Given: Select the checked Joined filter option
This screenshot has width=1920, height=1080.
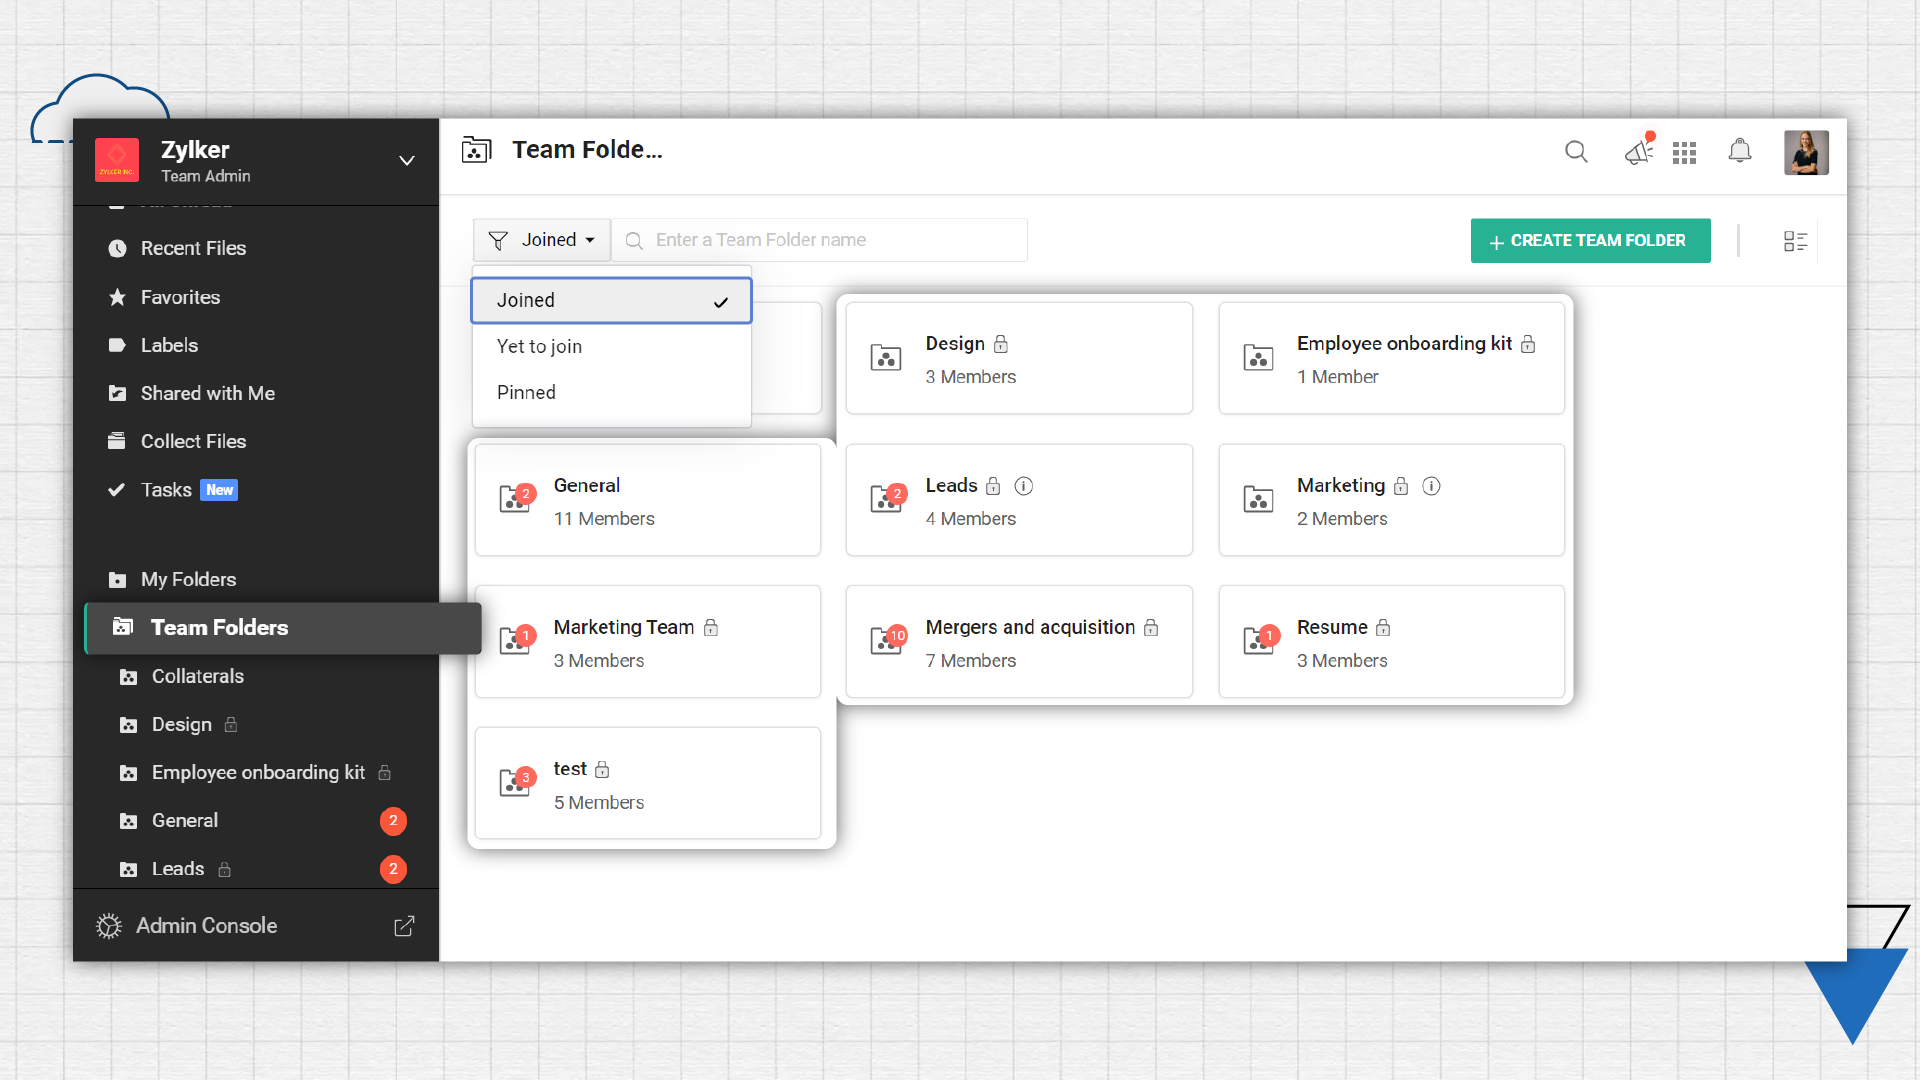Looking at the screenshot, I should tap(611, 300).
